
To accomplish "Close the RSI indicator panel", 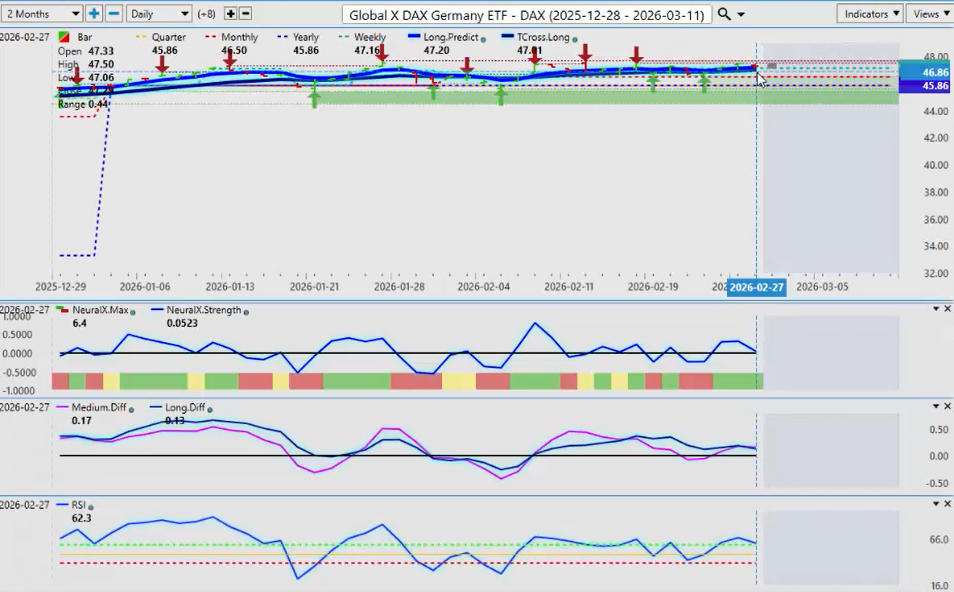I will tap(947, 503).
